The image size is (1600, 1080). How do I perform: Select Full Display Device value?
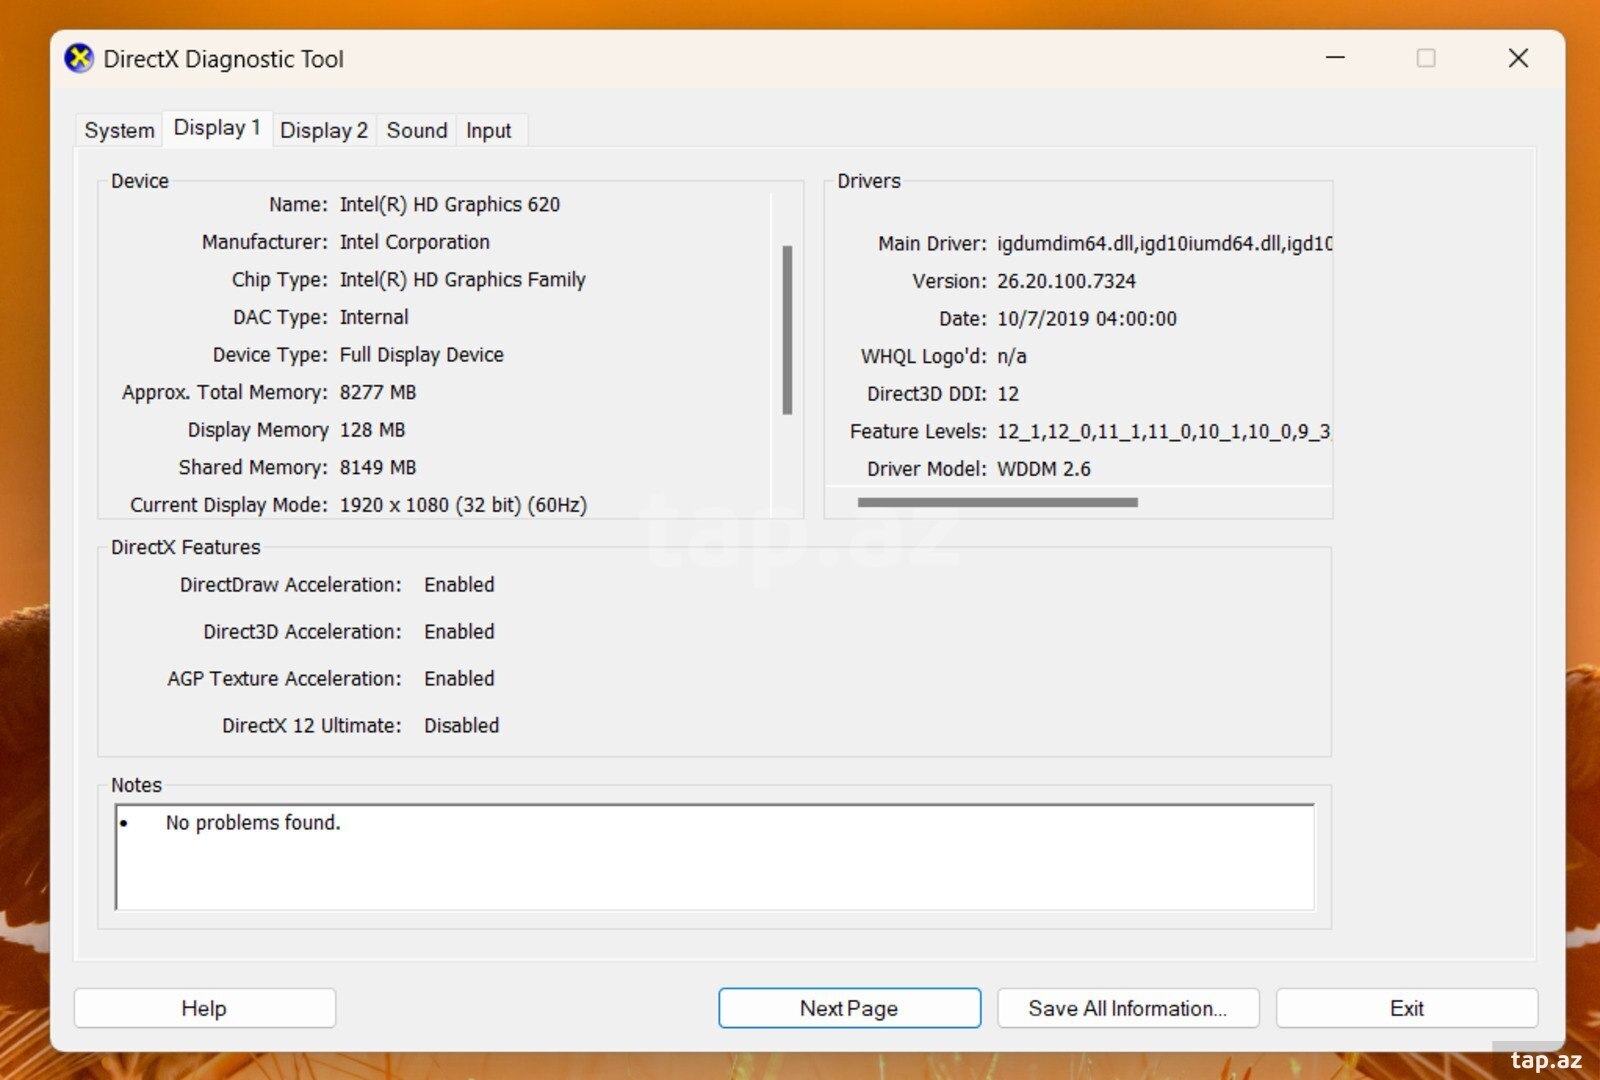[x=422, y=355]
